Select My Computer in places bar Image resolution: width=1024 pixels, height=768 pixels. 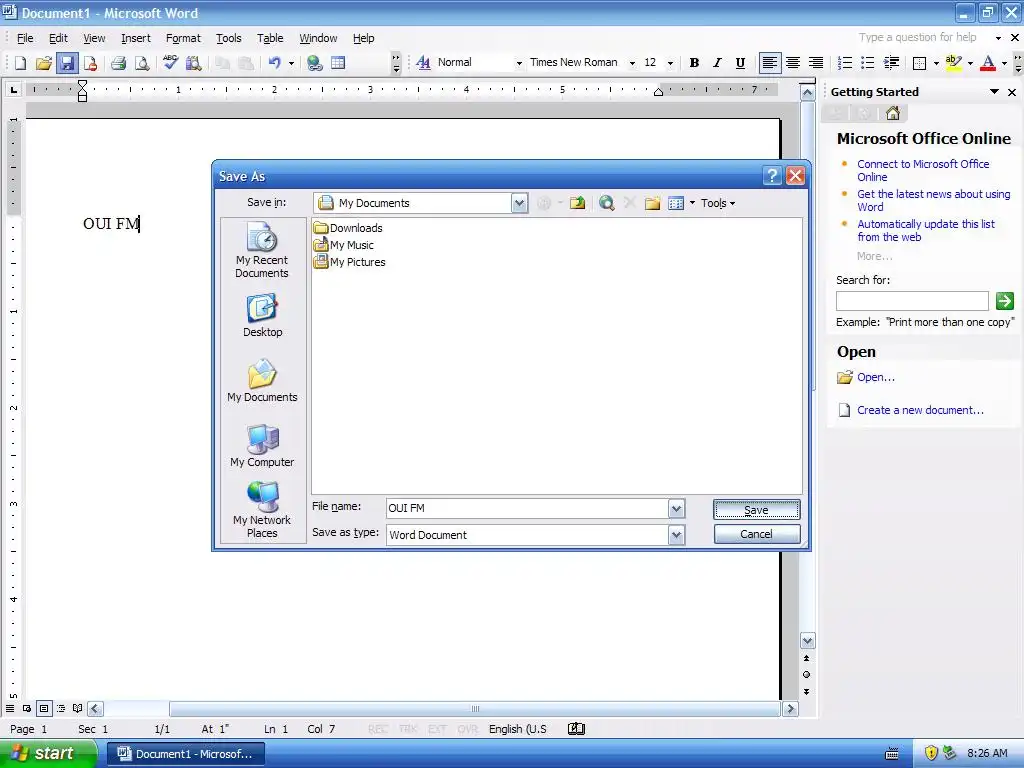(263, 445)
